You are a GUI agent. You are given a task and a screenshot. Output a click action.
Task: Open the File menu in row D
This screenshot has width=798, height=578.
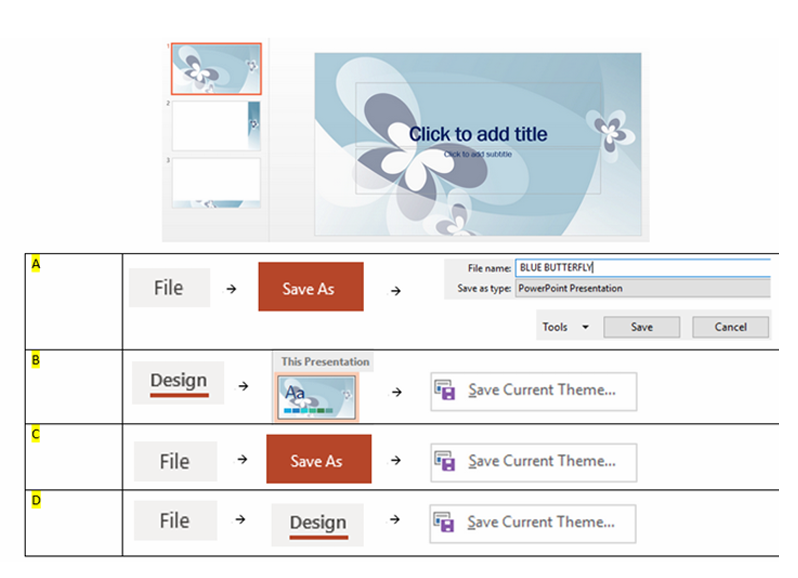coord(175,521)
